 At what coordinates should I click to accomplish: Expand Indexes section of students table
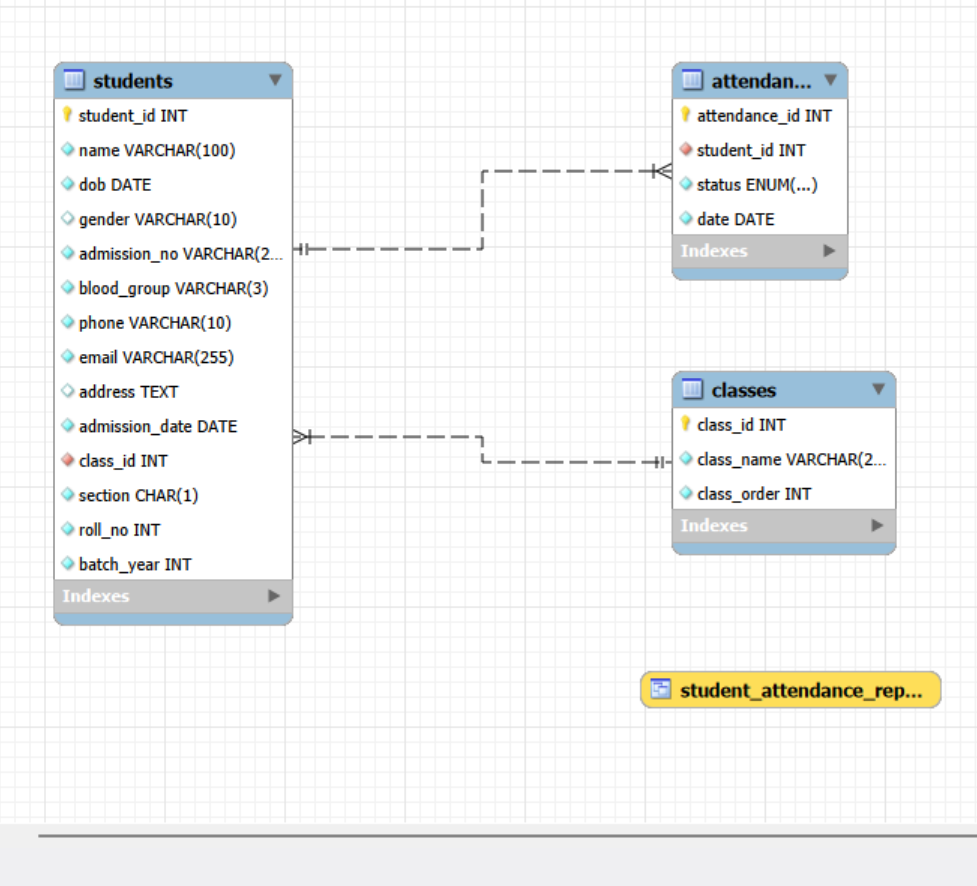coord(274,596)
